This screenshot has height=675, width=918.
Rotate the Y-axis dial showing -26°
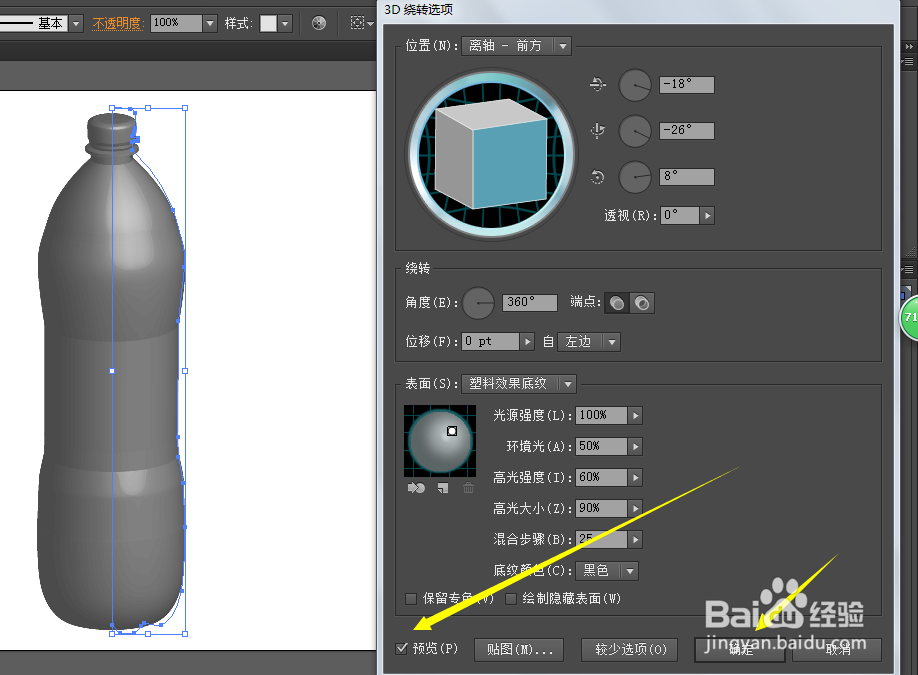click(635, 130)
